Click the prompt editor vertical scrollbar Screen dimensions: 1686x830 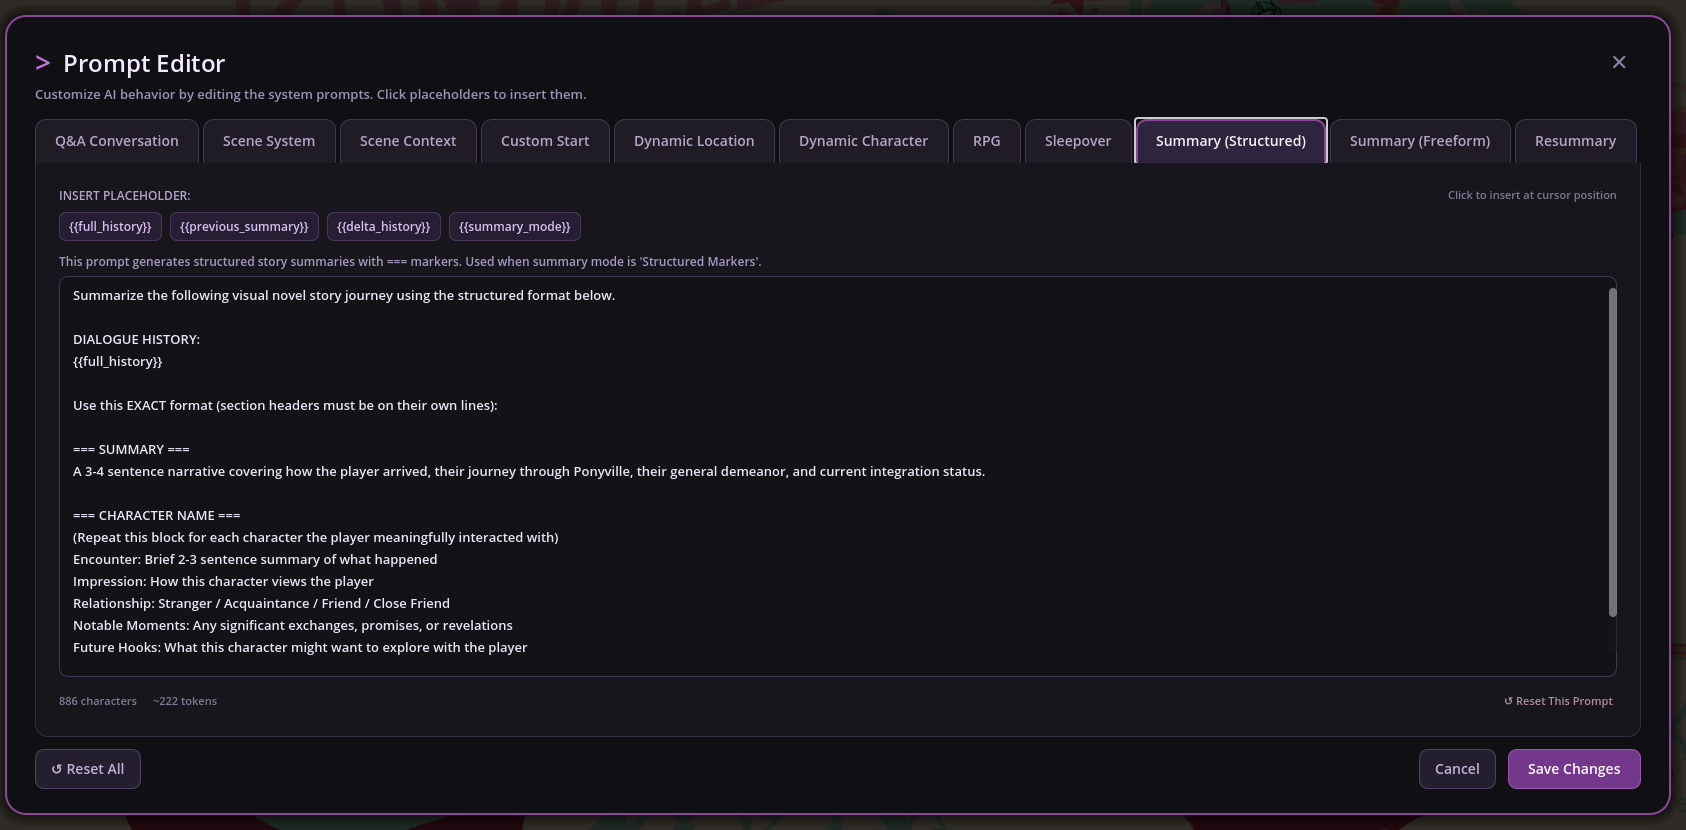(1612, 452)
